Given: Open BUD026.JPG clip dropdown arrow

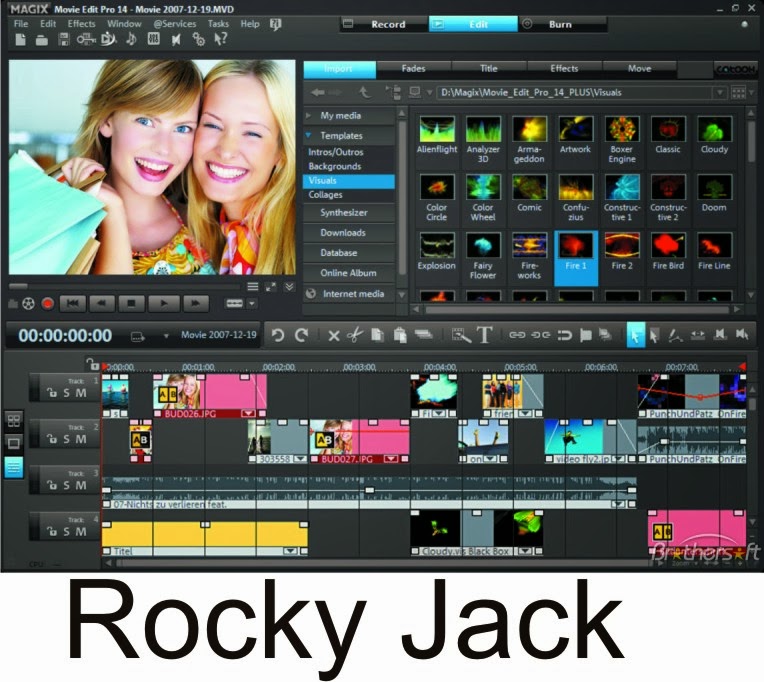Looking at the screenshot, I should point(248,414).
